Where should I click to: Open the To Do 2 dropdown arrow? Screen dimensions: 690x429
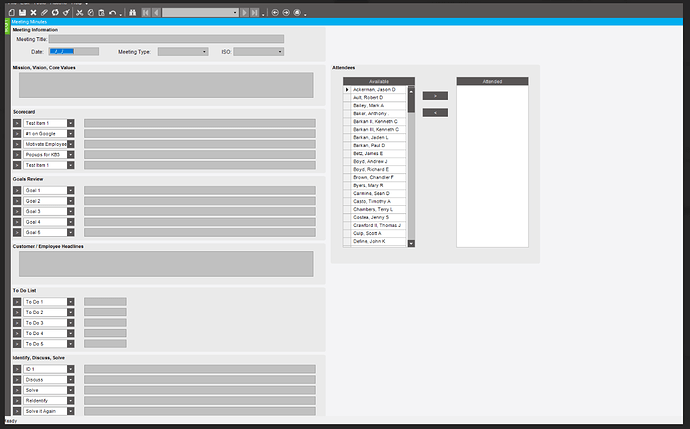point(70,312)
